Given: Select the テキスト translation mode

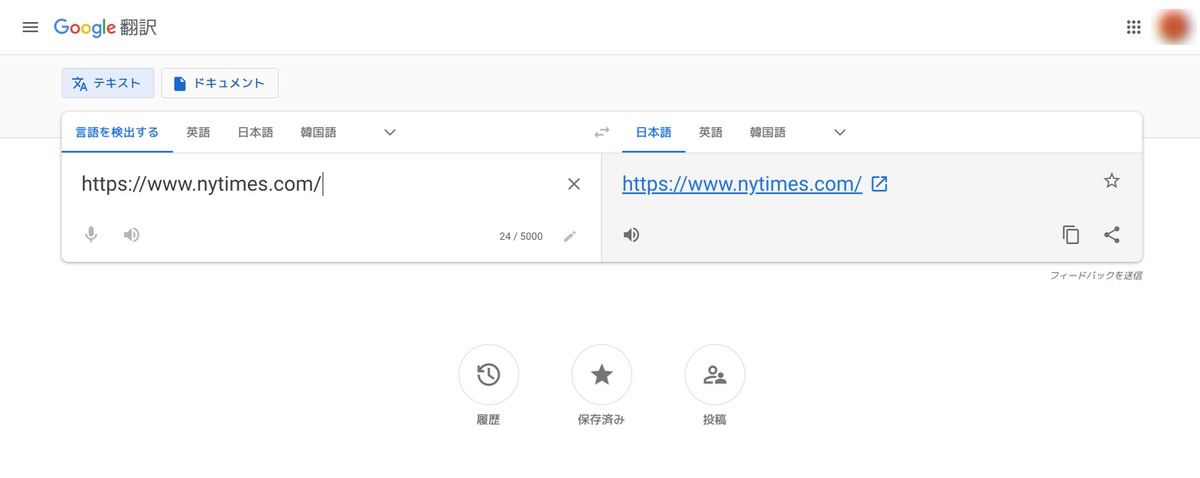Looking at the screenshot, I should pos(108,83).
